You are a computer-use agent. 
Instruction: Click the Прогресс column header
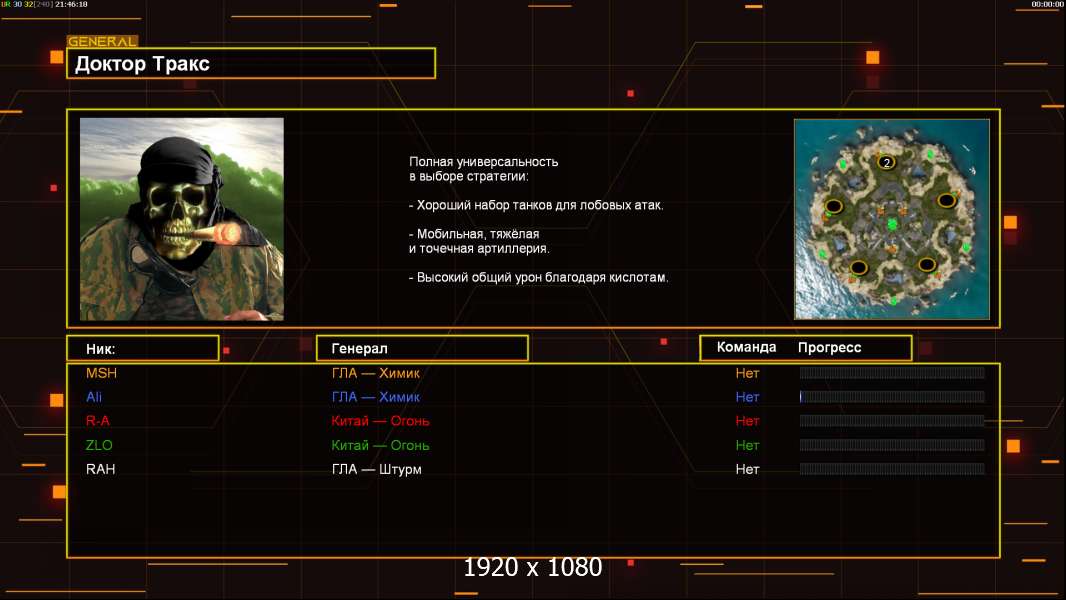pyautogui.click(x=829, y=348)
